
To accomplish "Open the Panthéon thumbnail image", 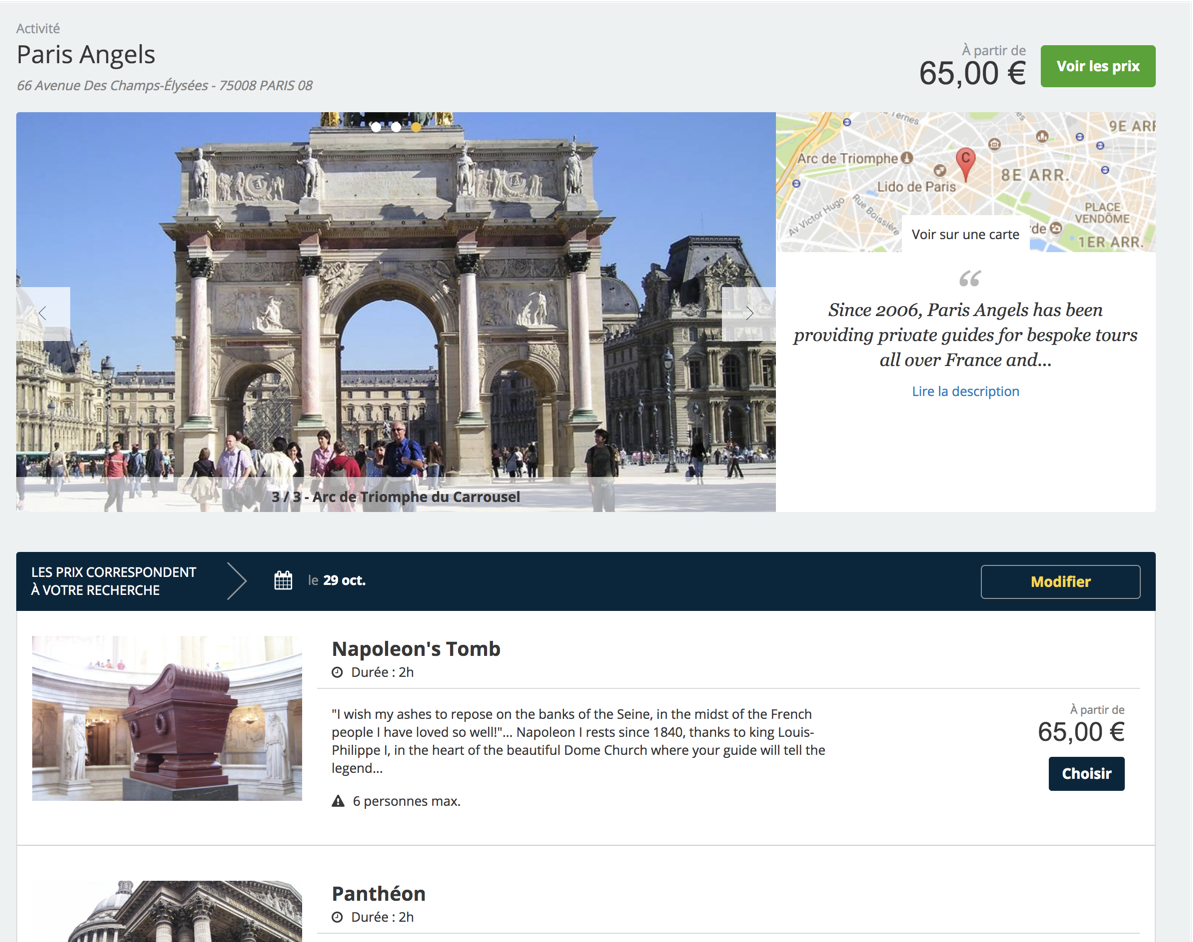I will click(x=167, y=911).
